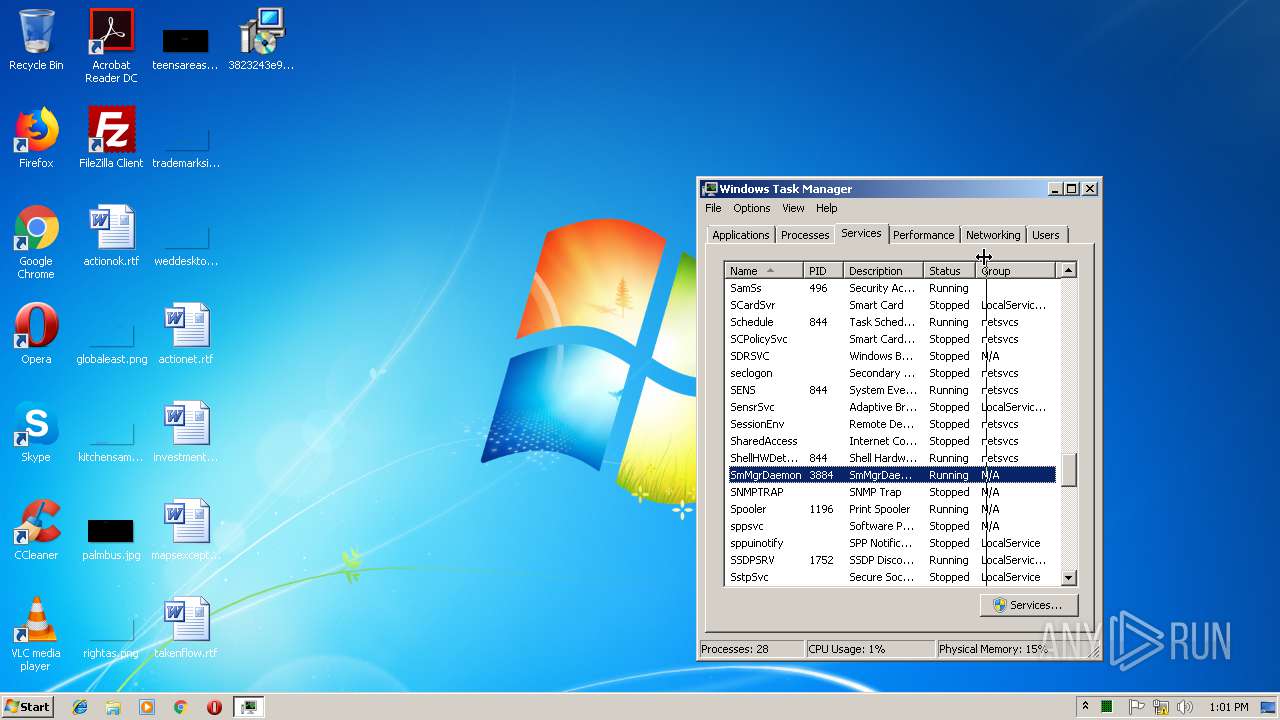
Task: Select the investment document icon
Action: point(186,432)
